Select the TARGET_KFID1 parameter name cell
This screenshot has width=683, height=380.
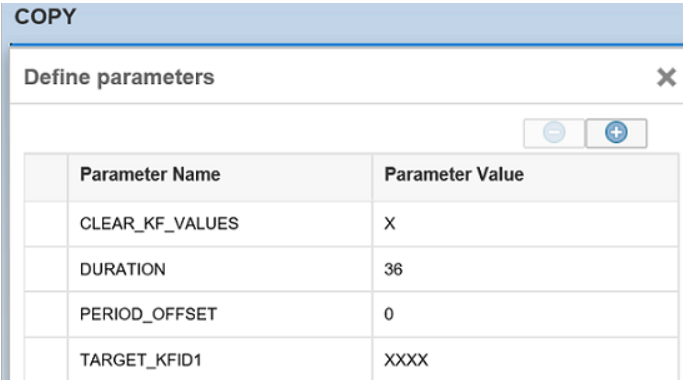[220, 359]
